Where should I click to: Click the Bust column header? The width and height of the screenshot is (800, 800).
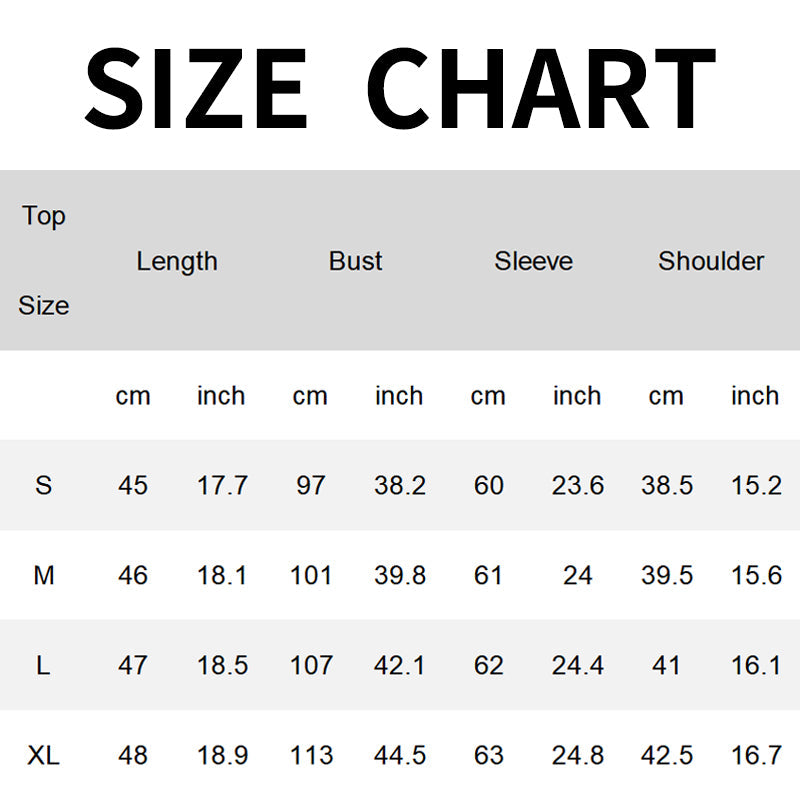(356, 261)
